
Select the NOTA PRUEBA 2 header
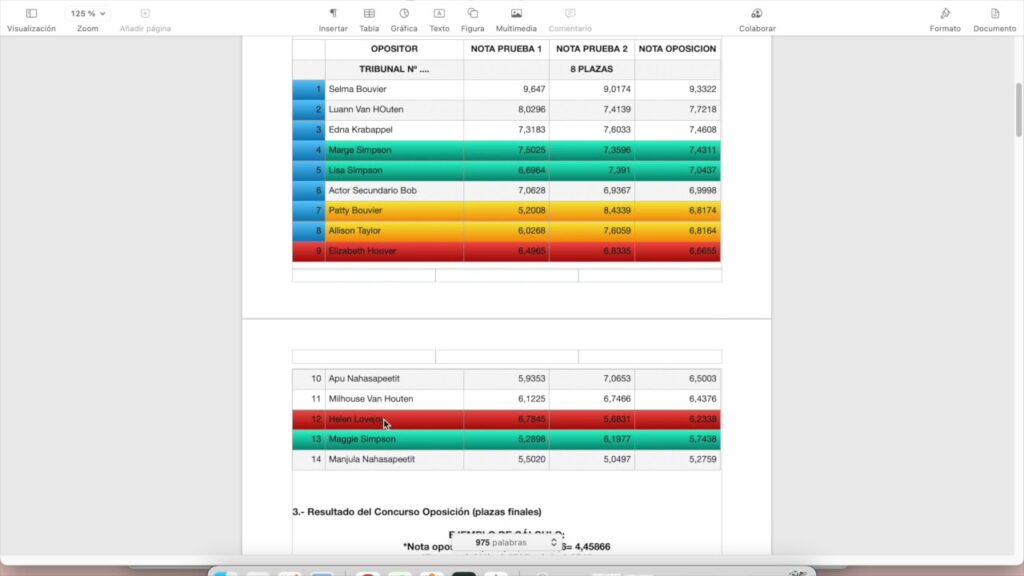click(x=592, y=49)
